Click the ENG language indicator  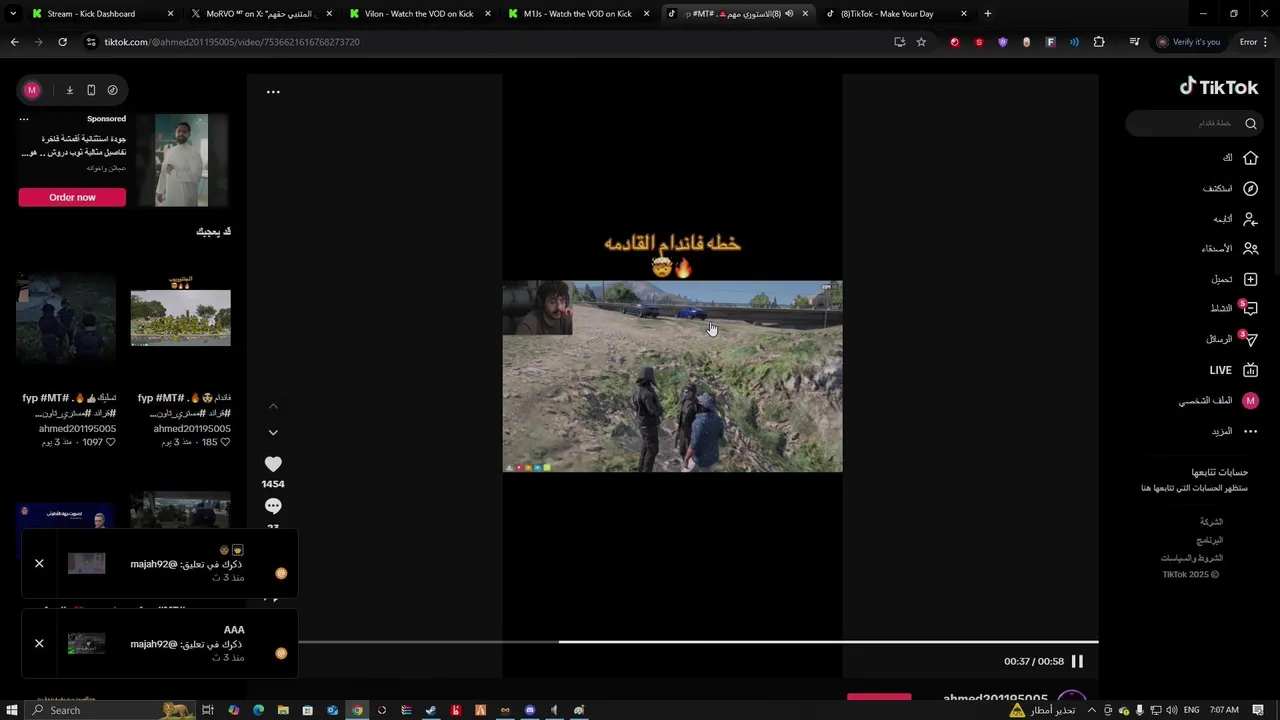tap(1191, 710)
